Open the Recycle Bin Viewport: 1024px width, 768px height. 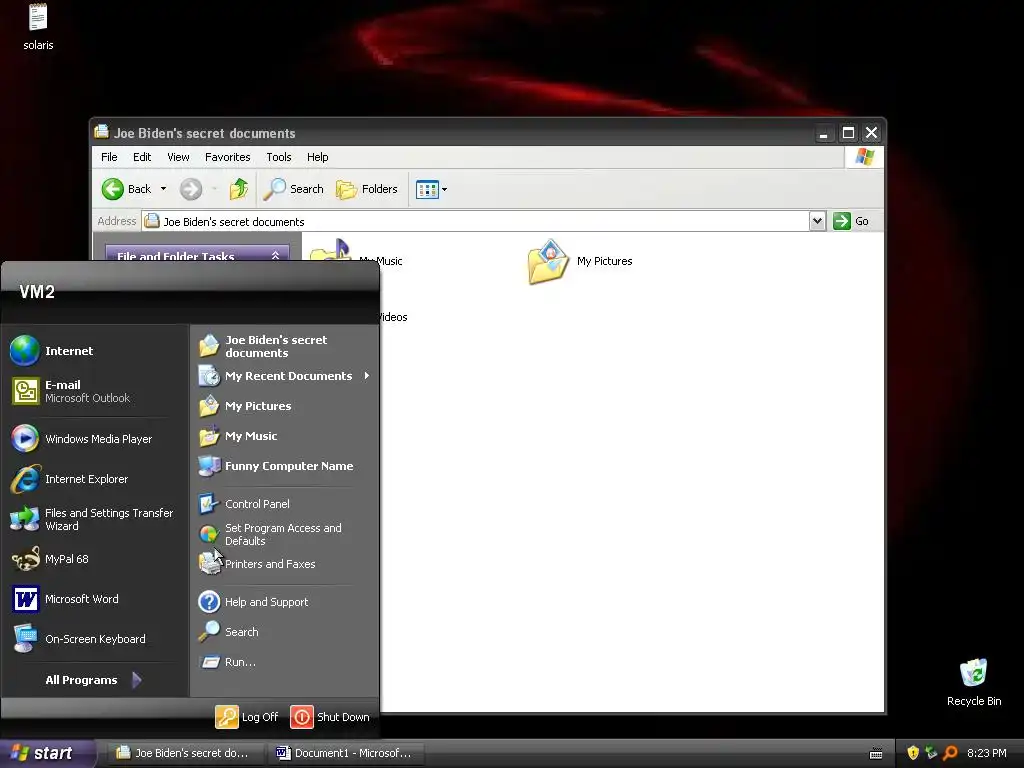tap(974, 682)
